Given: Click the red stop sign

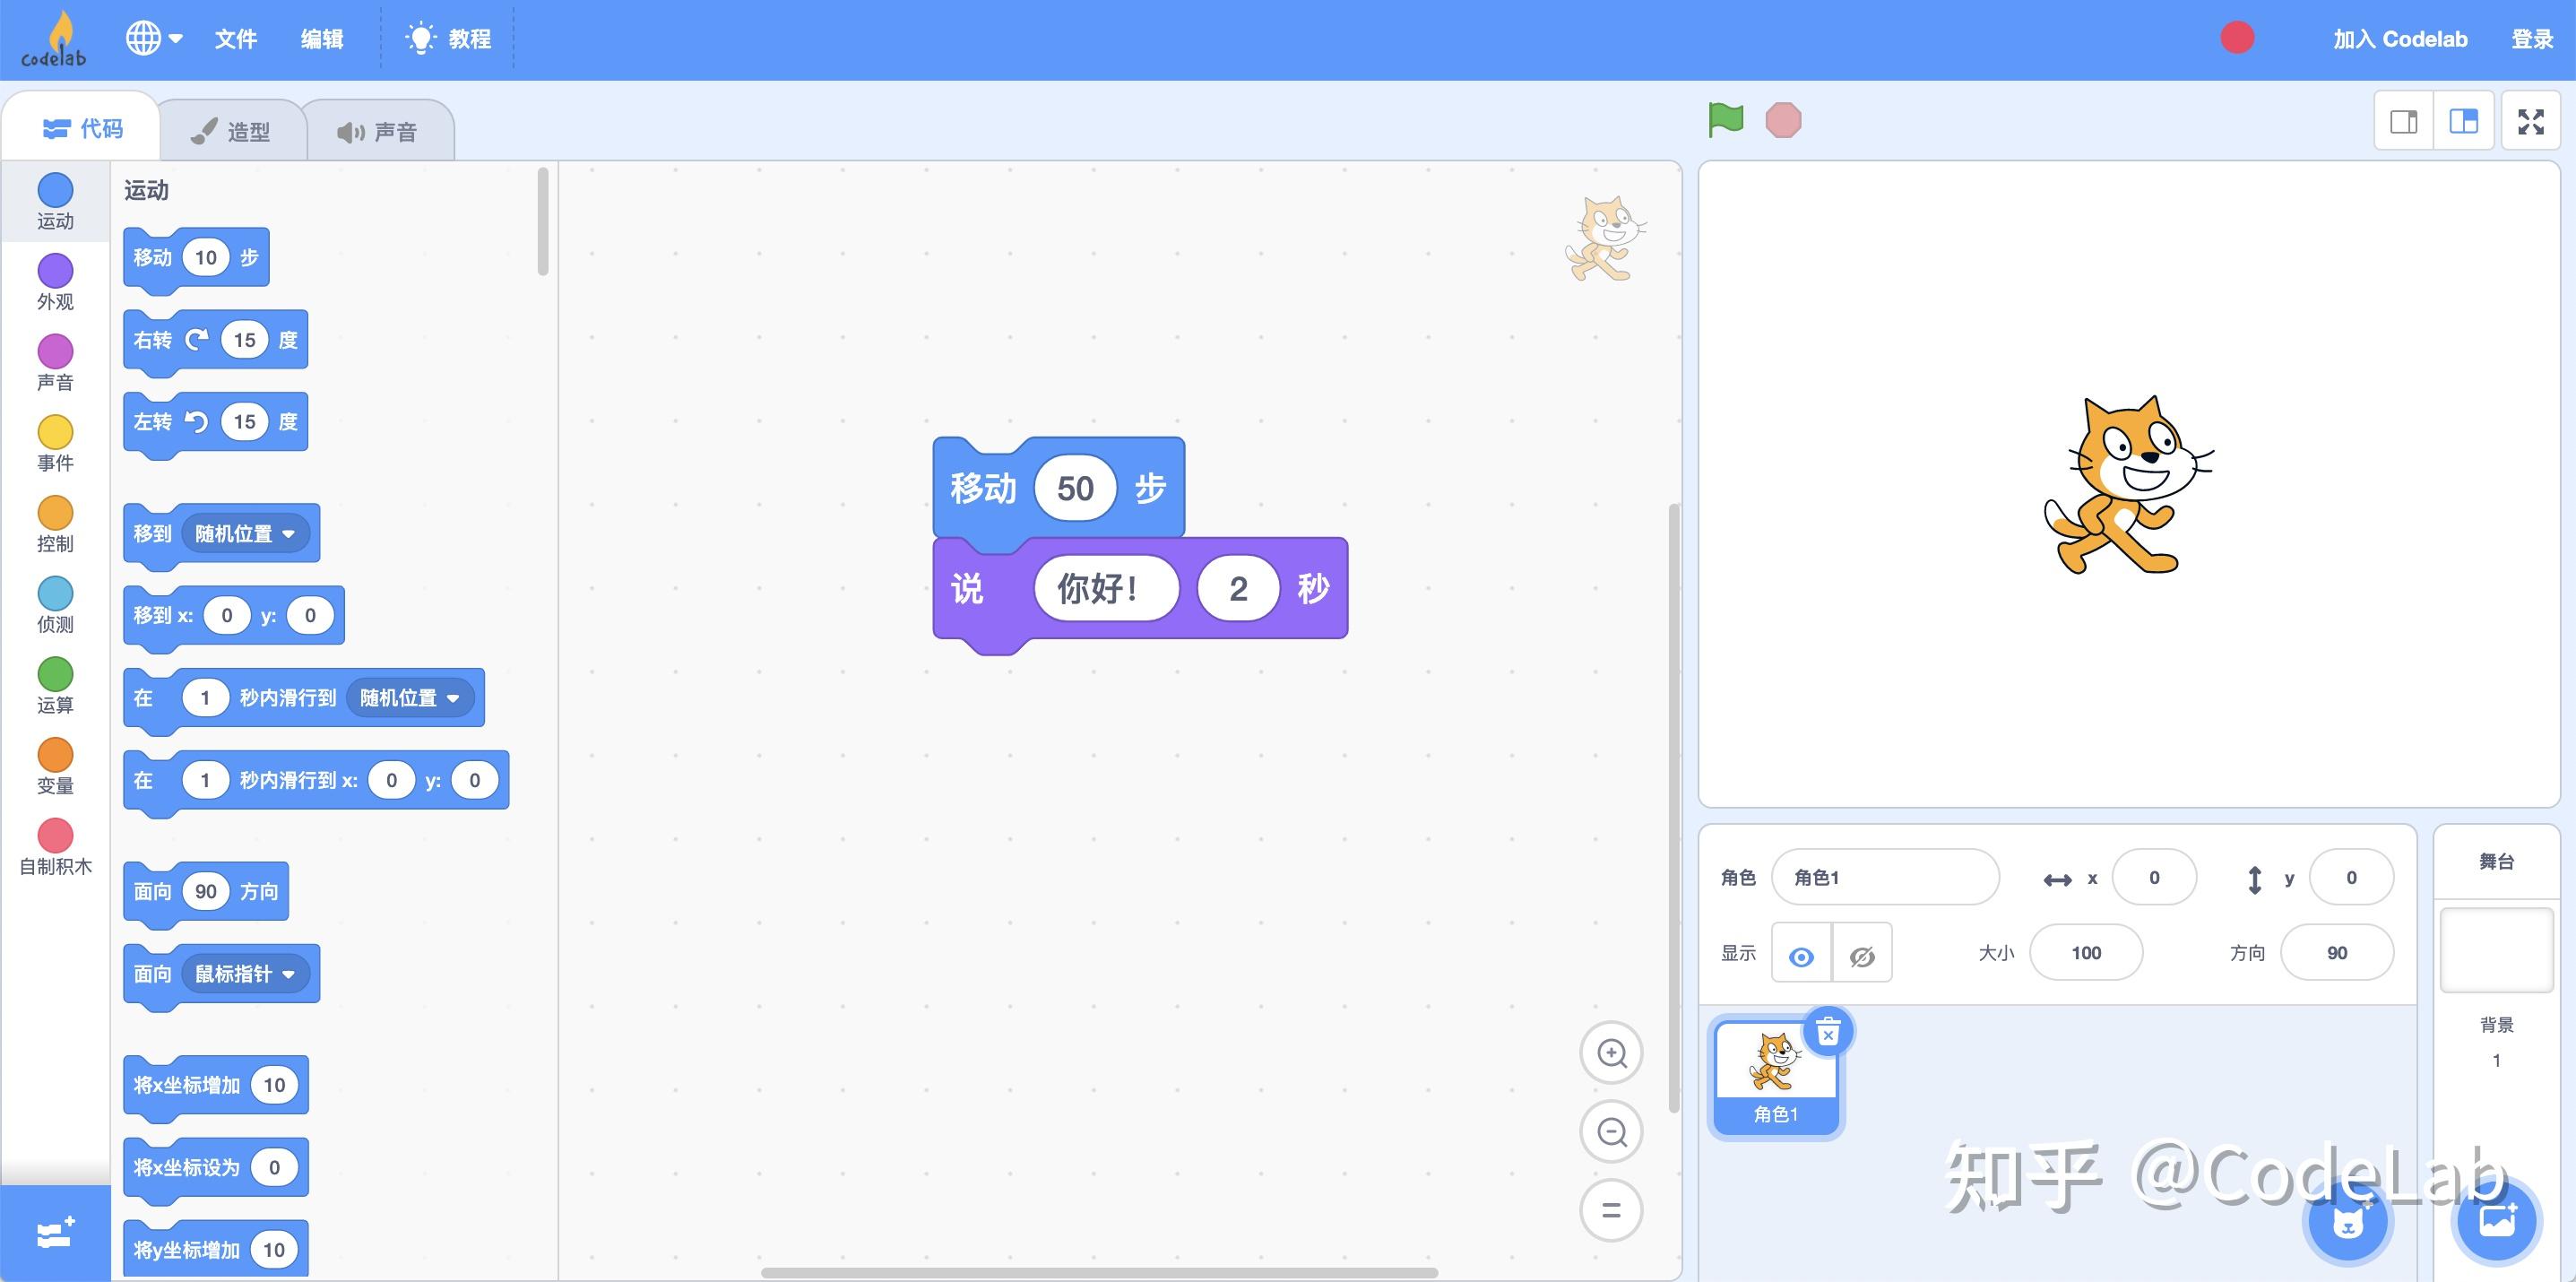Looking at the screenshot, I should 1782,119.
